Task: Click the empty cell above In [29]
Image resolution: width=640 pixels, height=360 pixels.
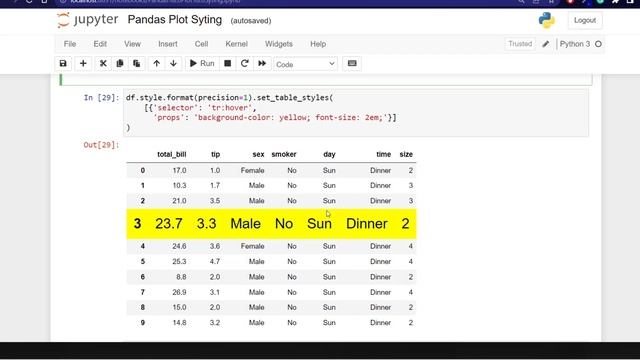Action: point(326,80)
